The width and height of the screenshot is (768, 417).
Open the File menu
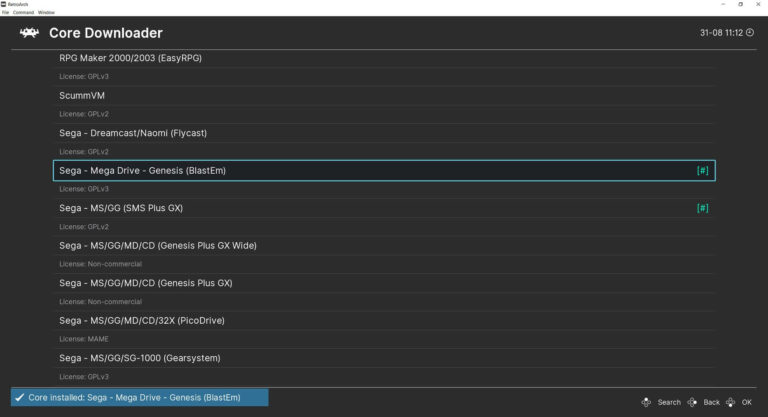click(x=5, y=12)
